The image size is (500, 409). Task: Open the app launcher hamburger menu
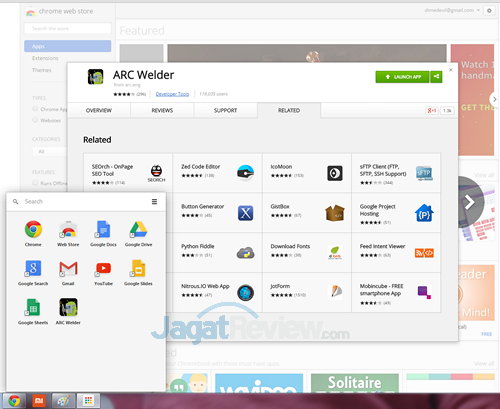154,201
